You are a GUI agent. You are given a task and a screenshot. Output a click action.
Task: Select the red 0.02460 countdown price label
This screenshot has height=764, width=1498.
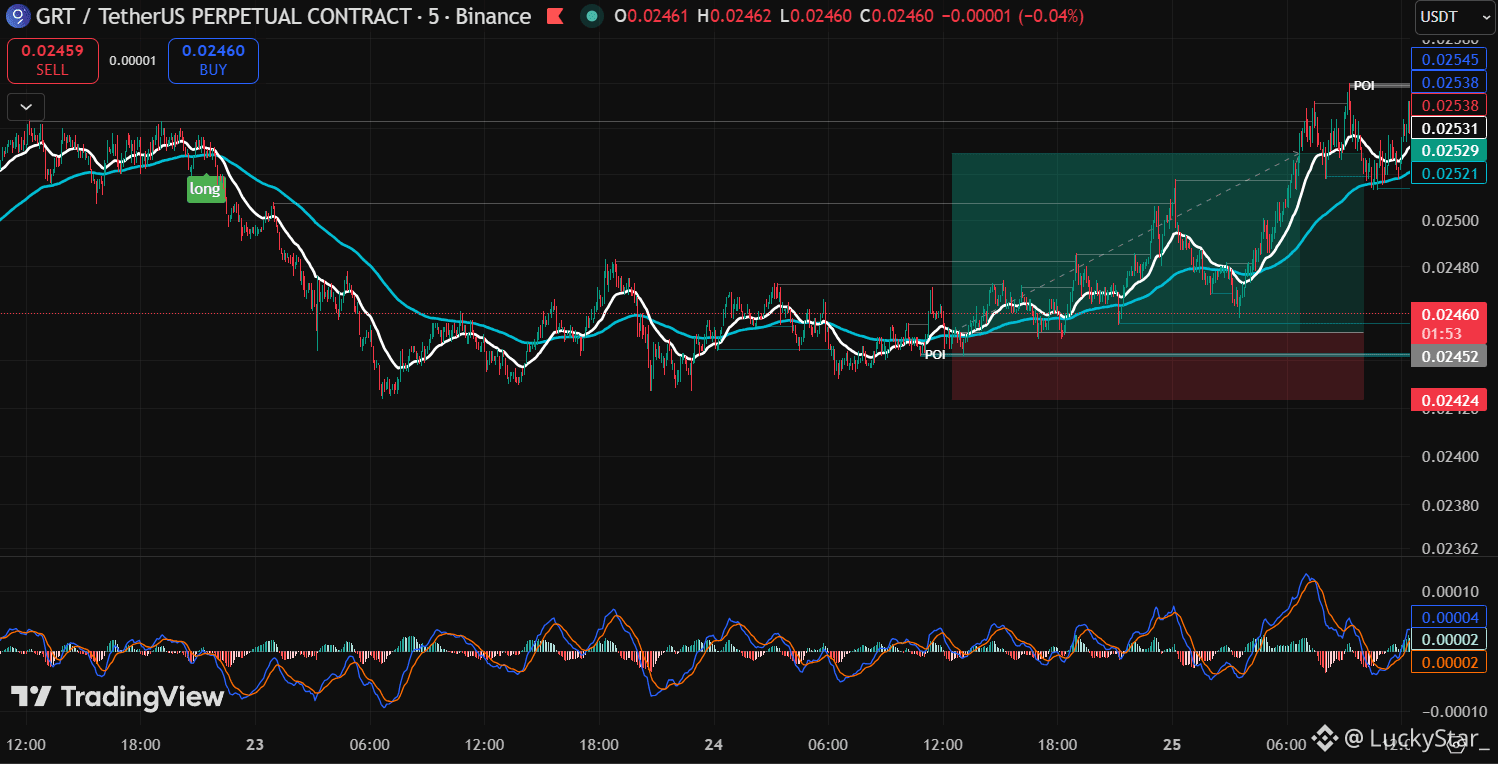(1449, 323)
